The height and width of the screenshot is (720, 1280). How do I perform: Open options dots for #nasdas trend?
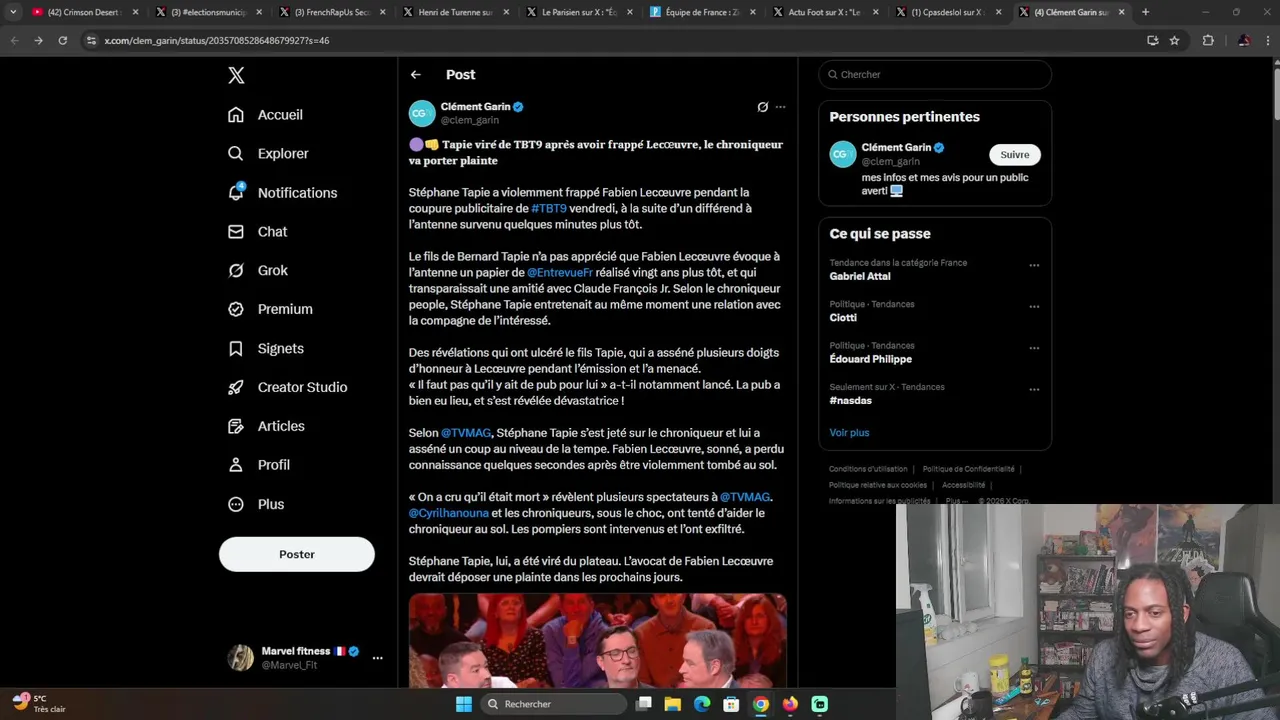pos(1034,390)
